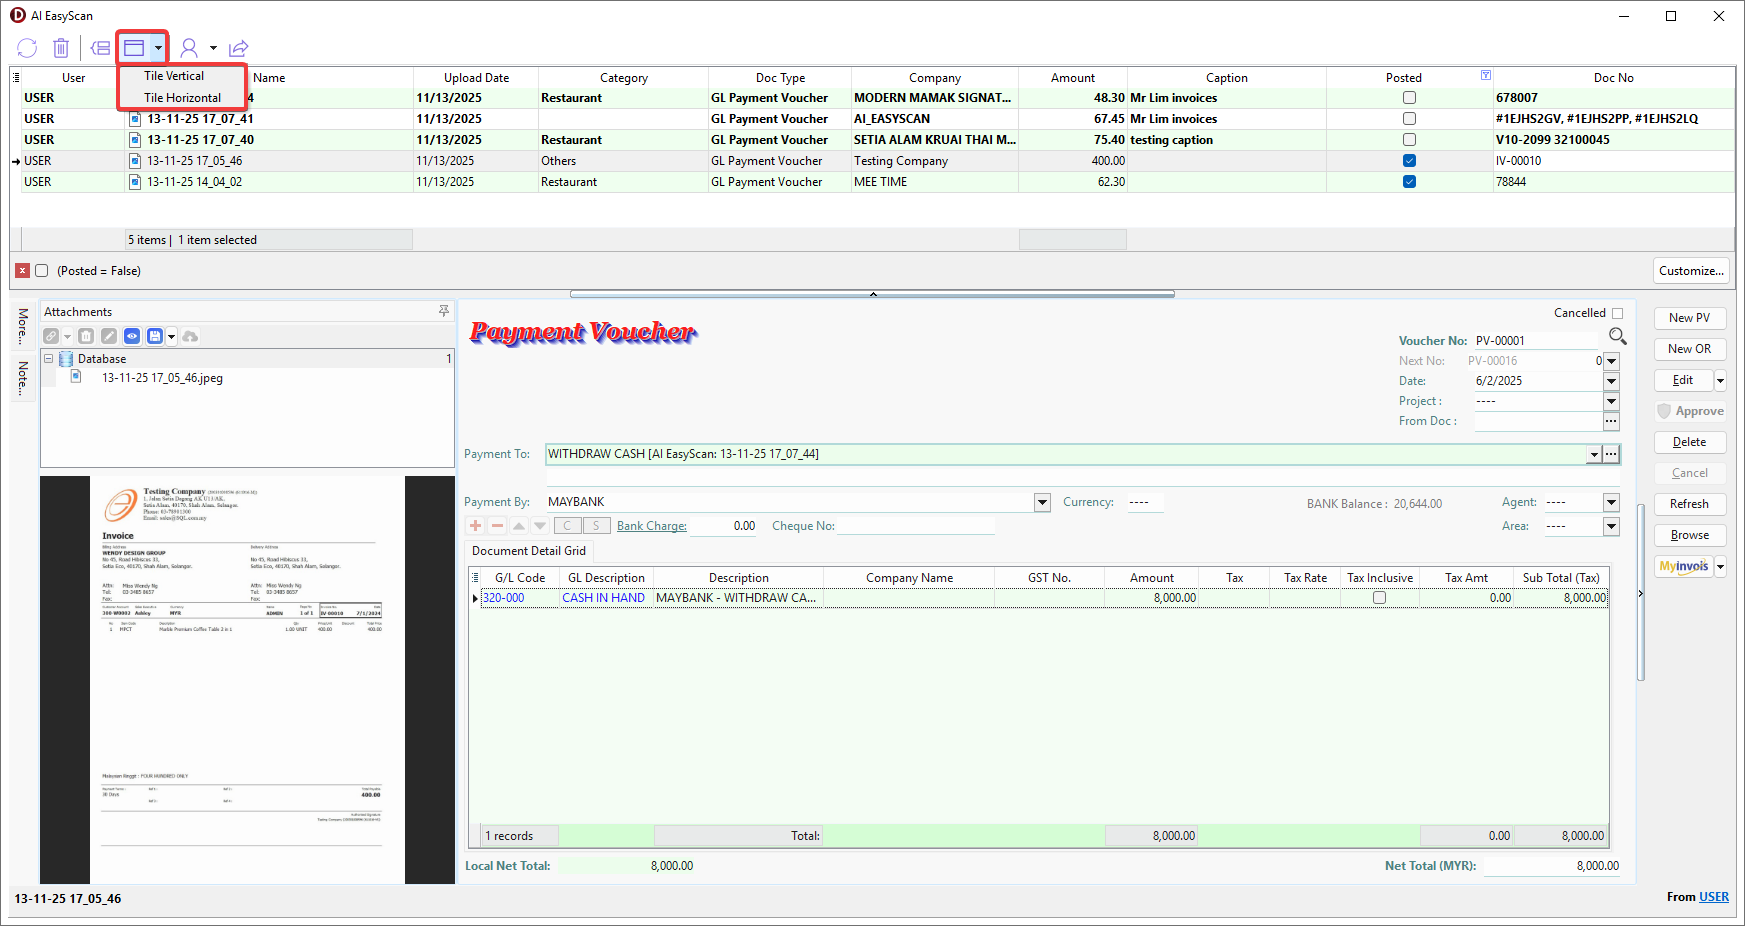Open the Date dropdown showing 6/2/2025
This screenshot has height=926, width=1745.
[1611, 381]
